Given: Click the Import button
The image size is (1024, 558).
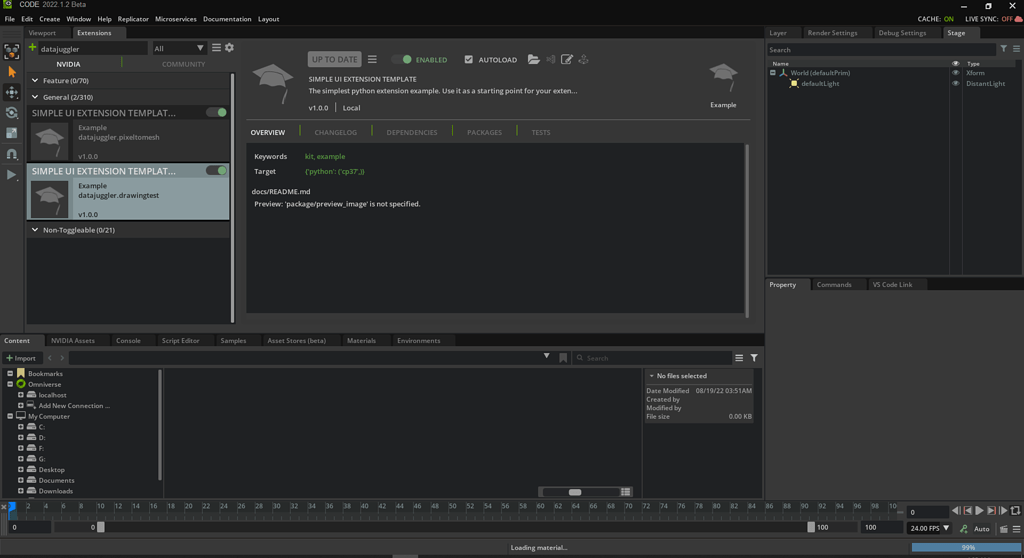Looking at the screenshot, I should click(21, 358).
